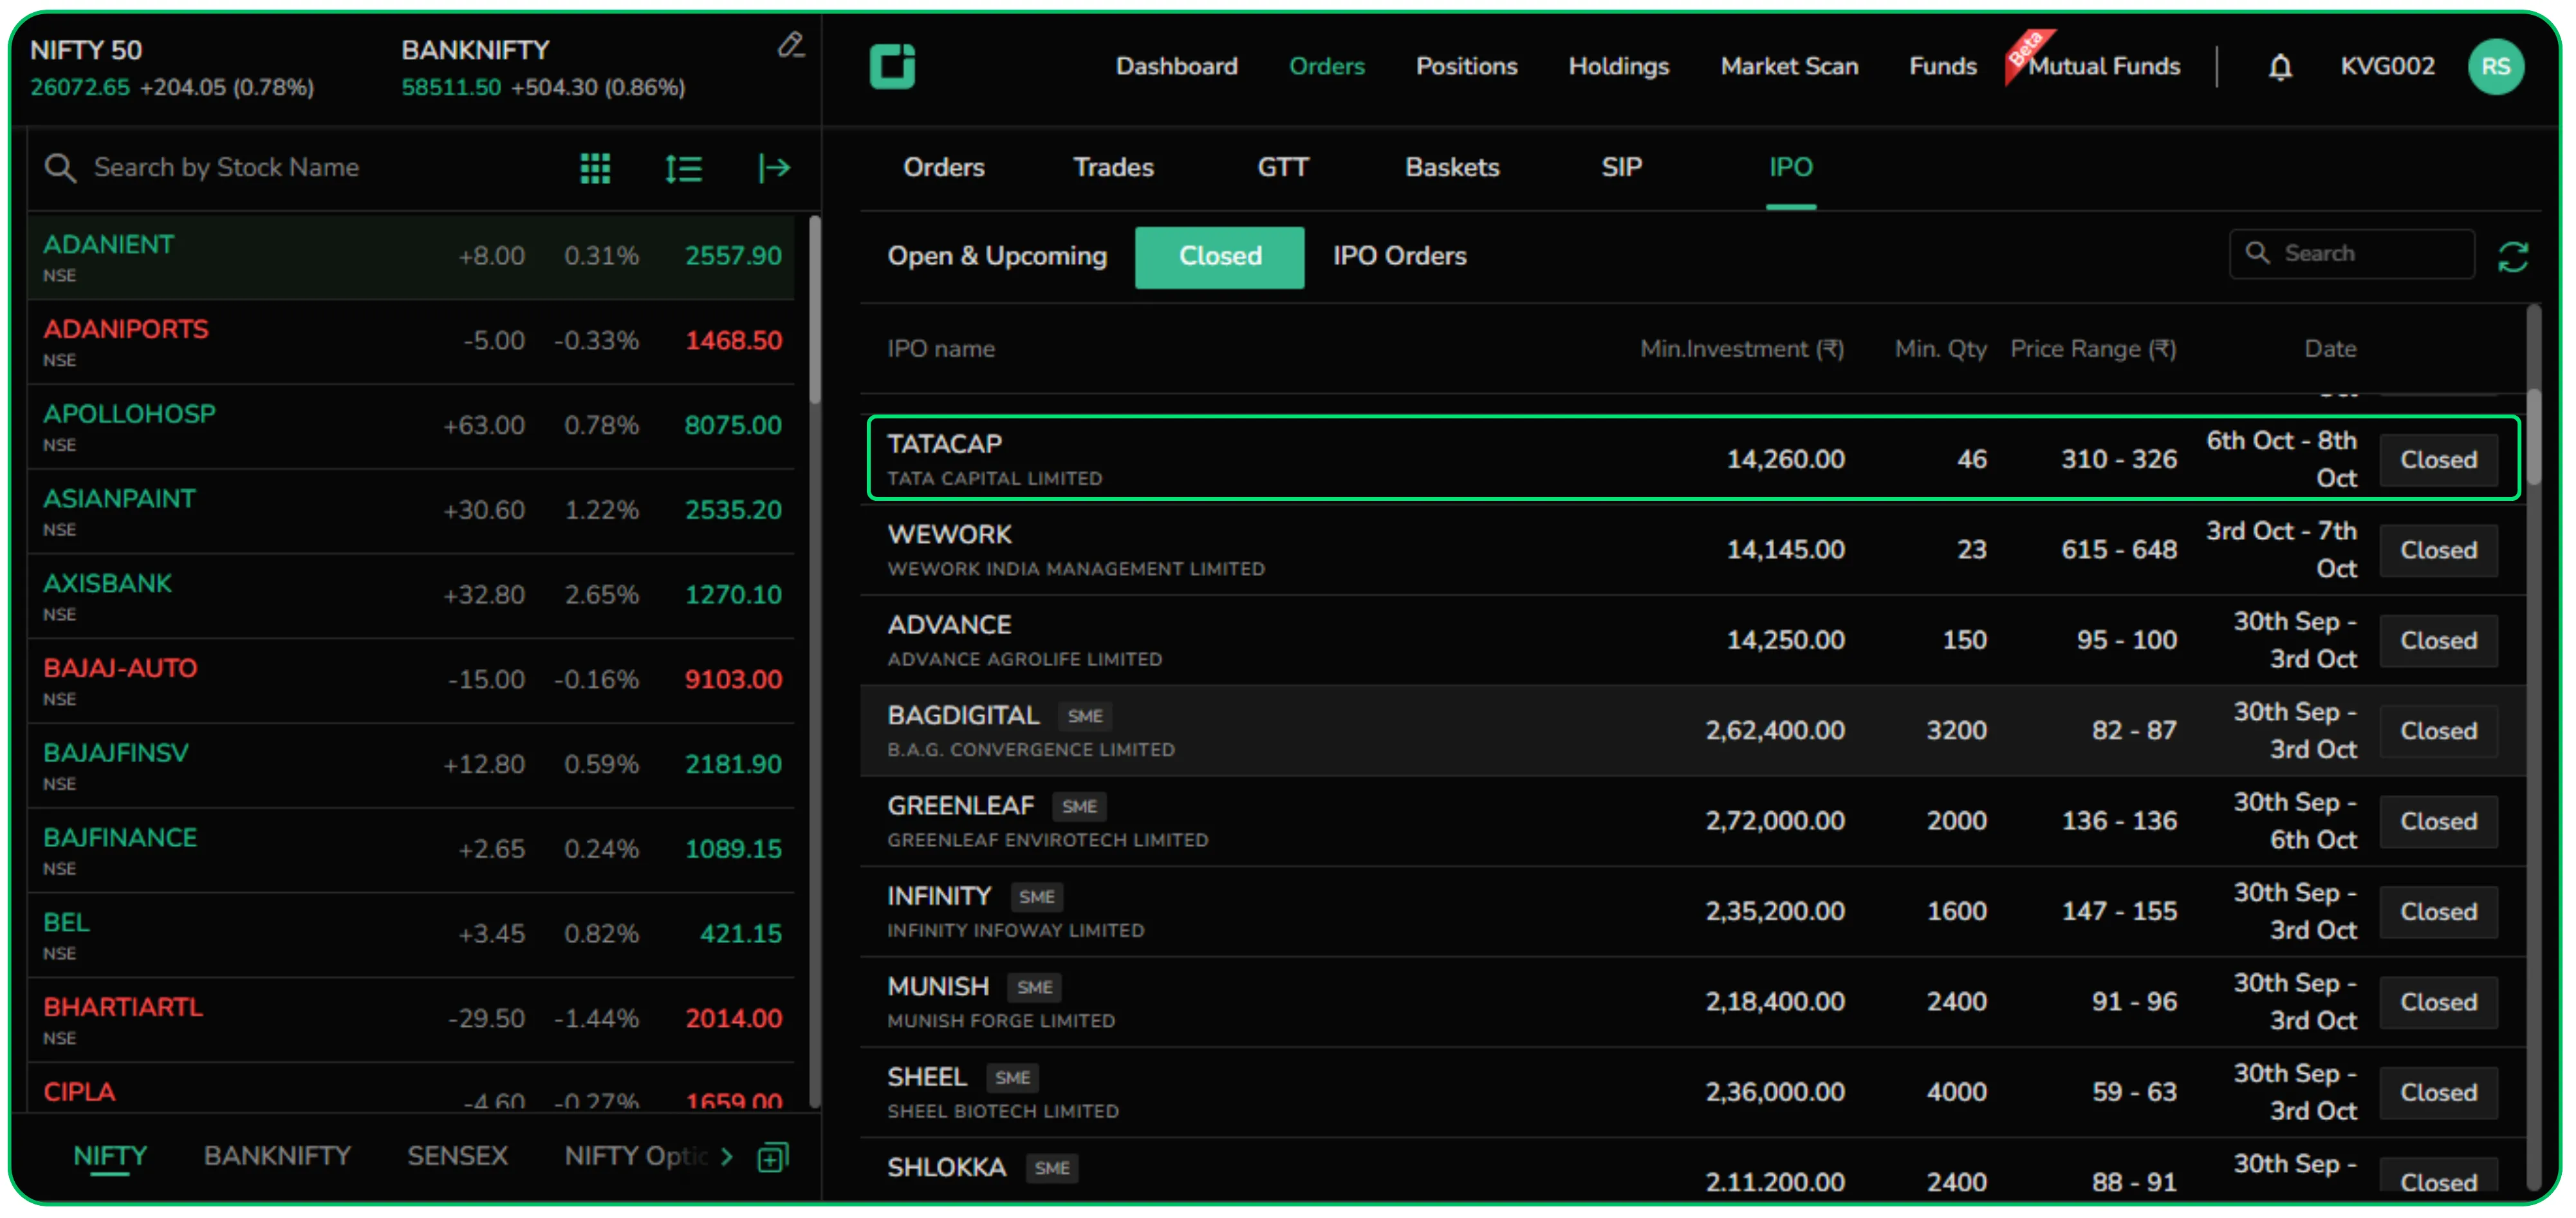2576x1218 pixels.
Task: Click the green app logo
Action: (x=892, y=67)
